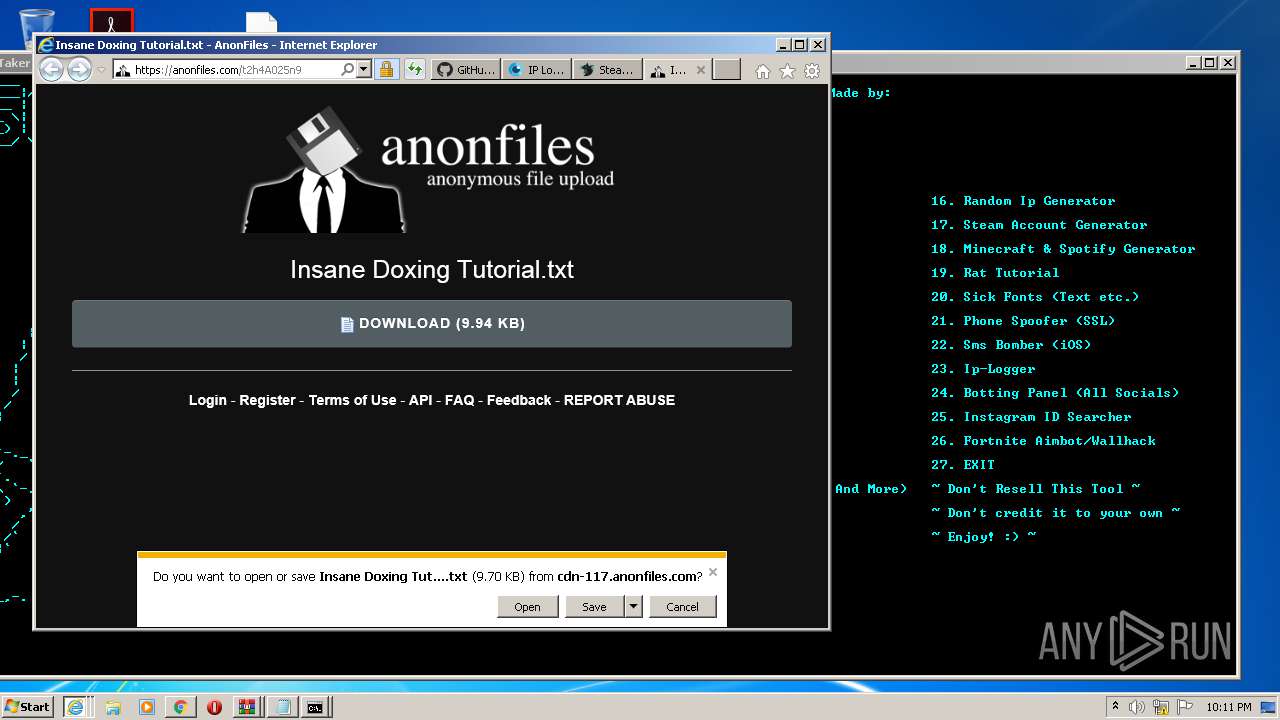1280x720 pixels.
Task: Expand the Save options dropdown arrow
Action: coord(633,607)
